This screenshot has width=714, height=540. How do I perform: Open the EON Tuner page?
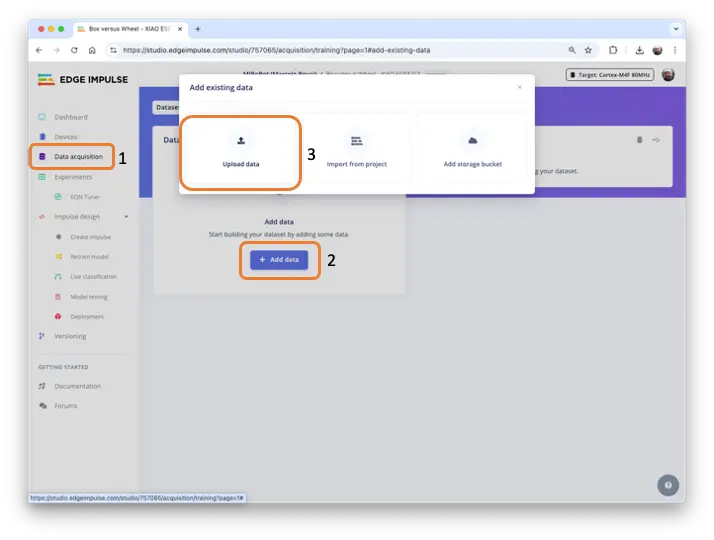84,197
